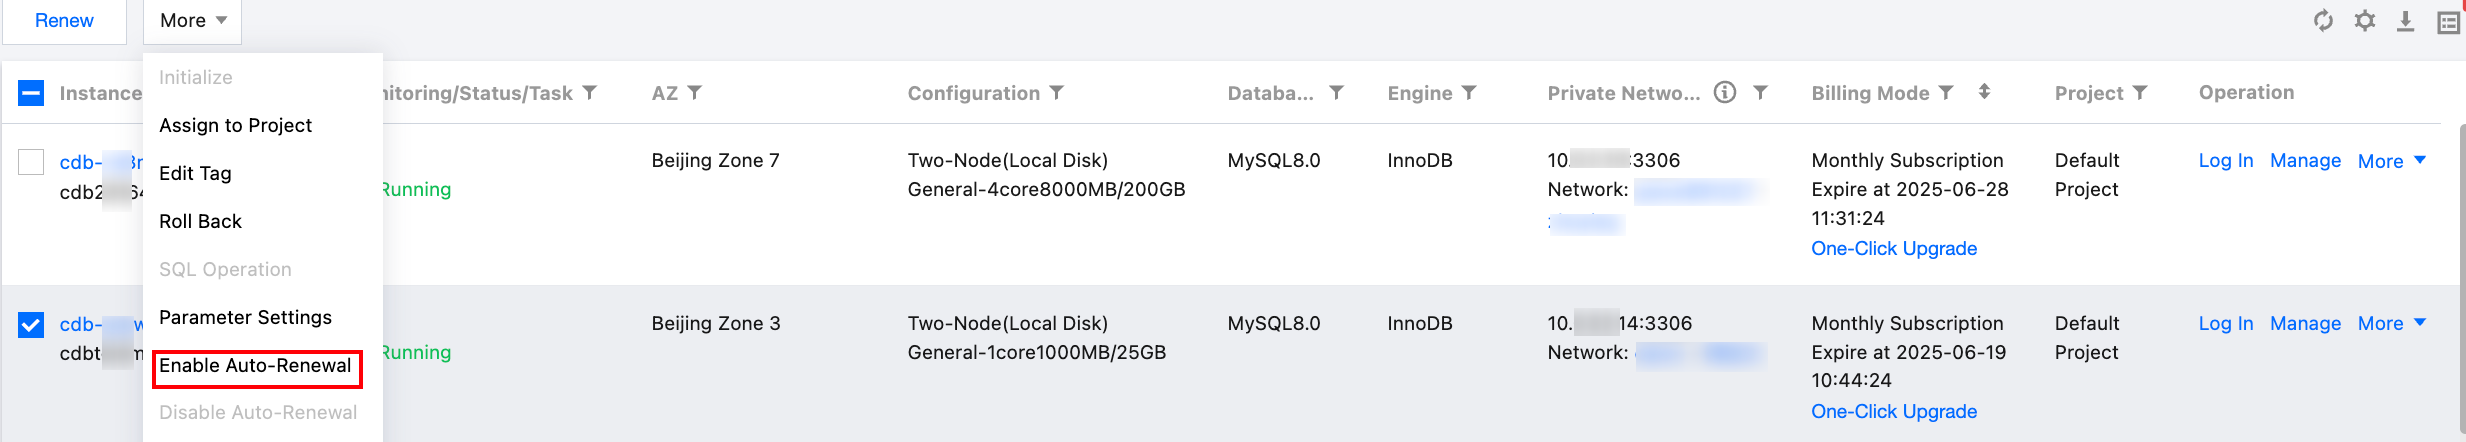This screenshot has height=442, width=2466.
Task: Click the Renew button
Action: pyautogui.click(x=64, y=21)
